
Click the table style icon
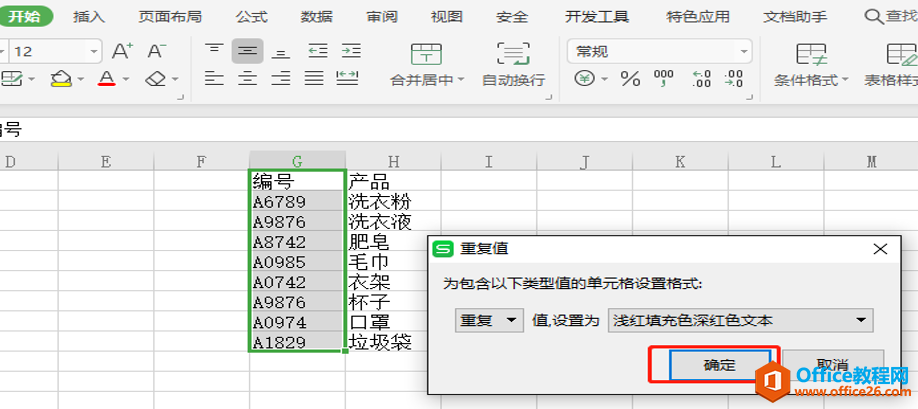[902, 54]
